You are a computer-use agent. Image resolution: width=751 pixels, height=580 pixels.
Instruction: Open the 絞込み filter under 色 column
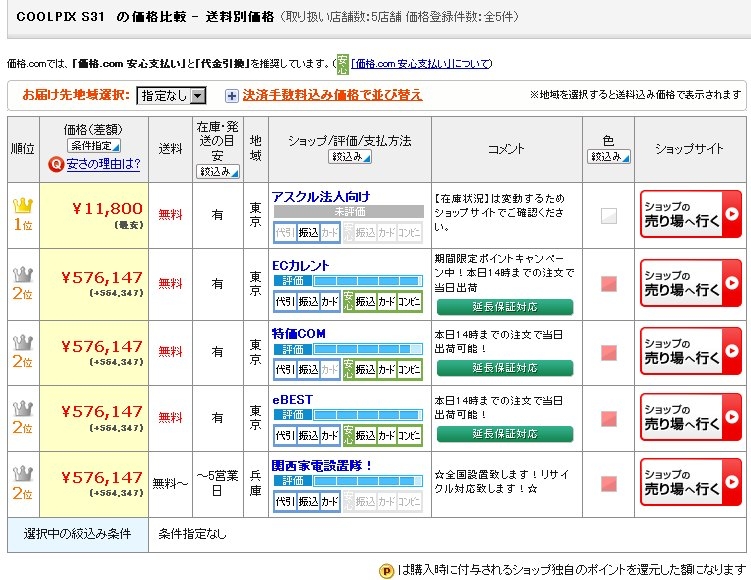[x=609, y=157]
